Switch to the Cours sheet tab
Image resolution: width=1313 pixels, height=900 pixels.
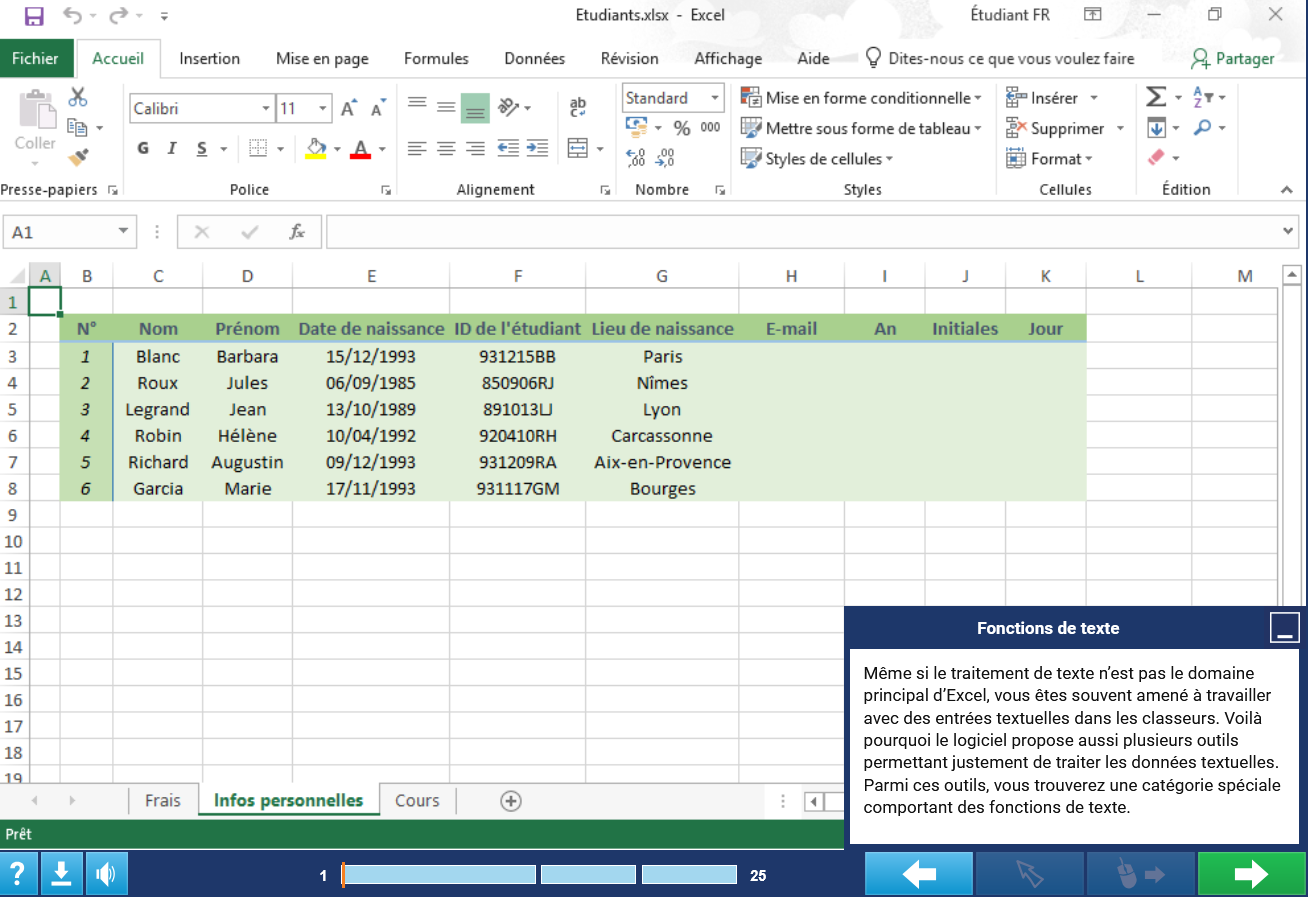(x=417, y=801)
